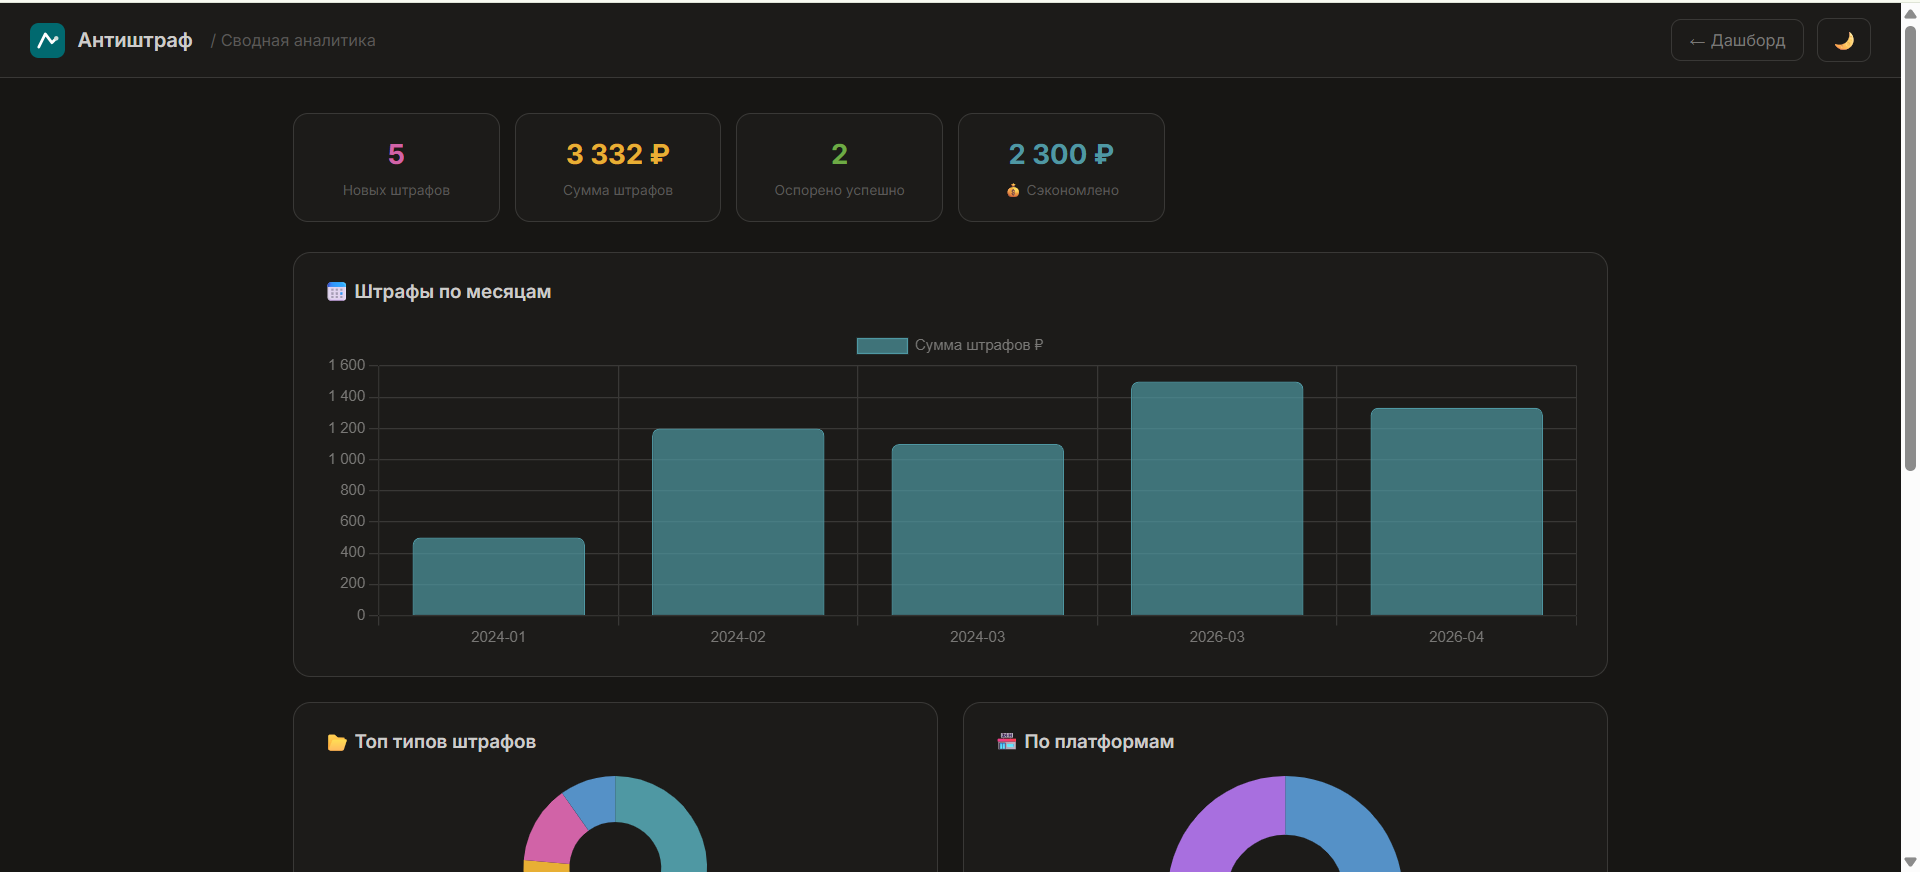Image resolution: width=1920 pixels, height=872 pixels.
Task: Click the folder icon beside Топ типов штрафов
Action: pyautogui.click(x=336, y=742)
